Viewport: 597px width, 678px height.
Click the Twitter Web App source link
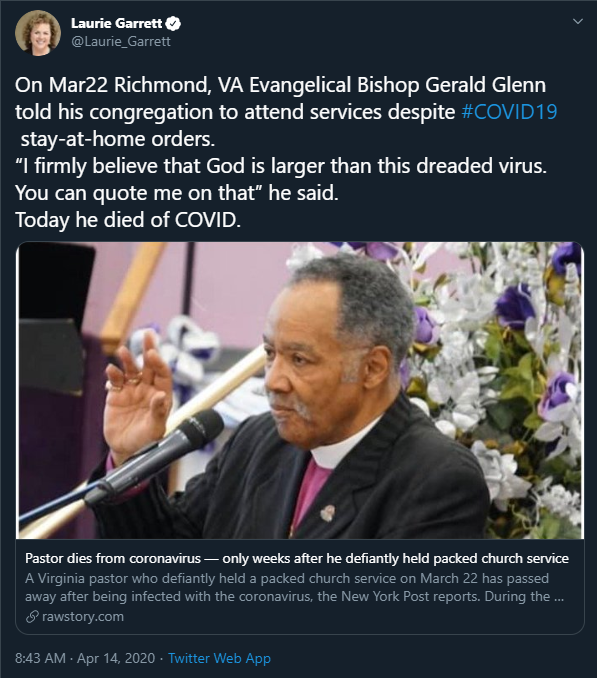[x=219, y=658]
